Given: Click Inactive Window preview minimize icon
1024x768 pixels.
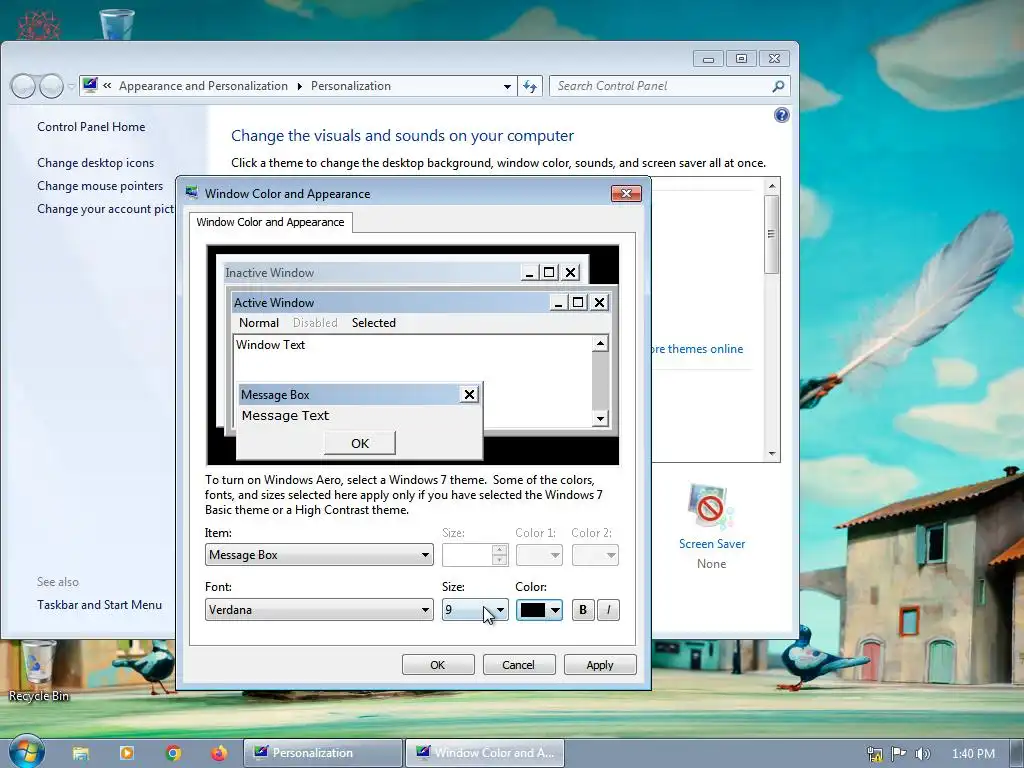Looking at the screenshot, I should (x=530, y=273).
